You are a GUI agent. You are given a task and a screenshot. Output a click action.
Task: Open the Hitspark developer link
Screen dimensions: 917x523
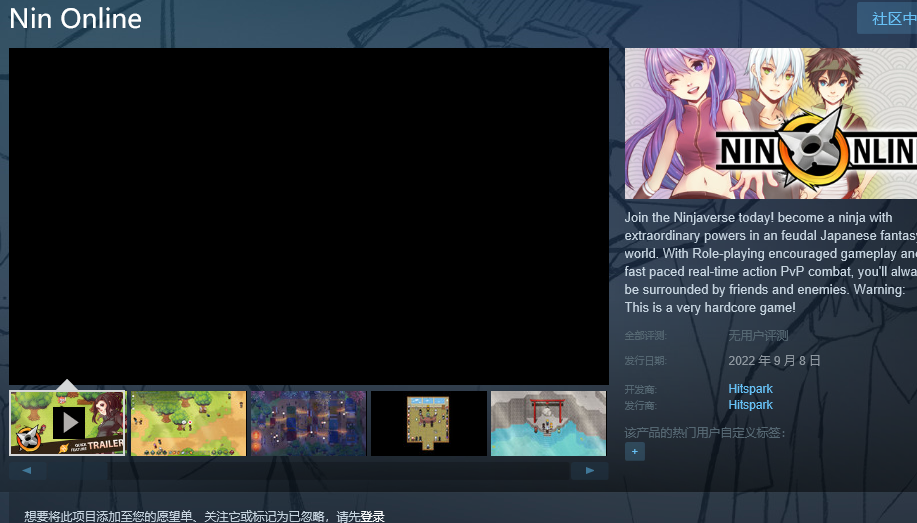coord(750,388)
